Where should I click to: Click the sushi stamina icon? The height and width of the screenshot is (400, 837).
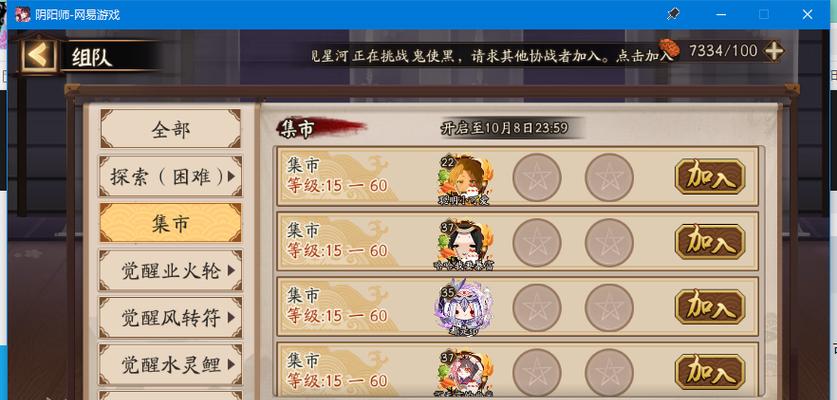[669, 48]
